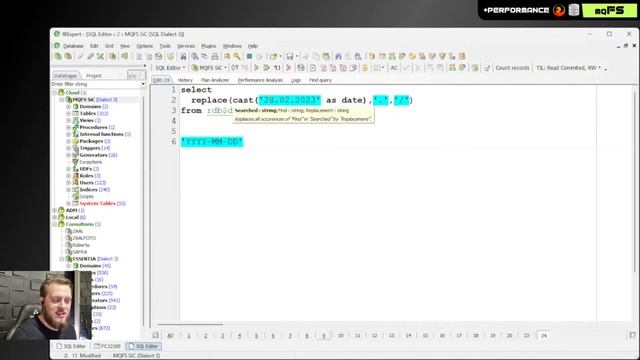The image size is (640, 360).
Task: Click the Register Database icon
Action: 58,56
